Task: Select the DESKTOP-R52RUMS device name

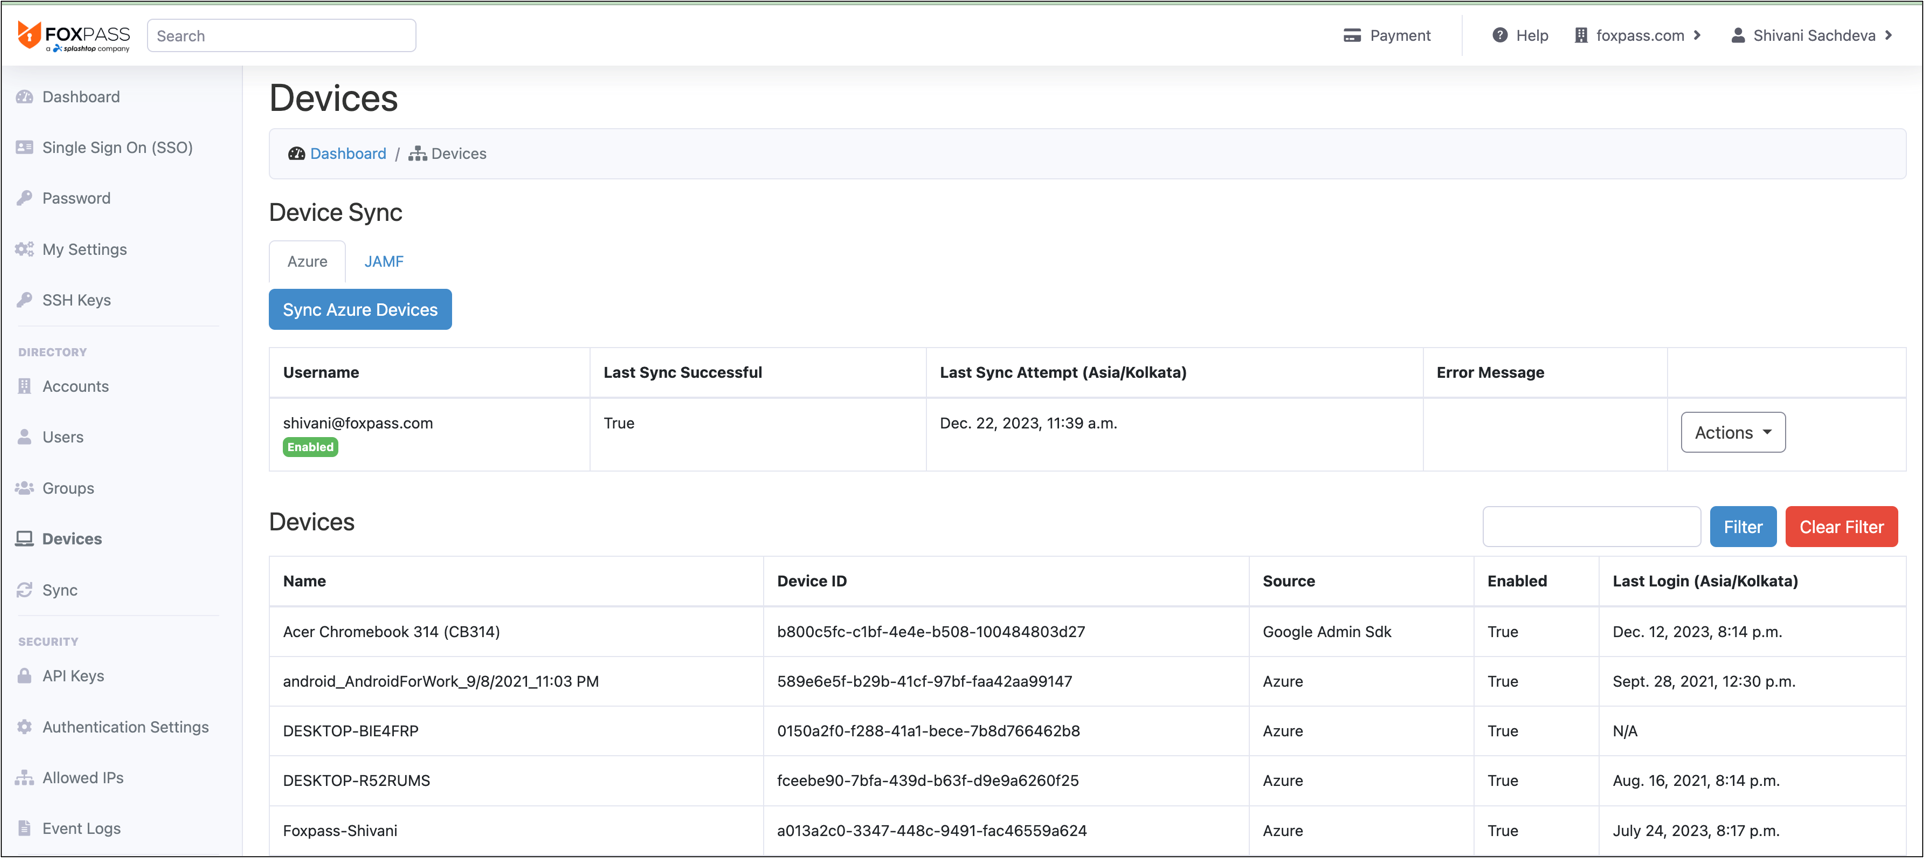Action: [356, 781]
